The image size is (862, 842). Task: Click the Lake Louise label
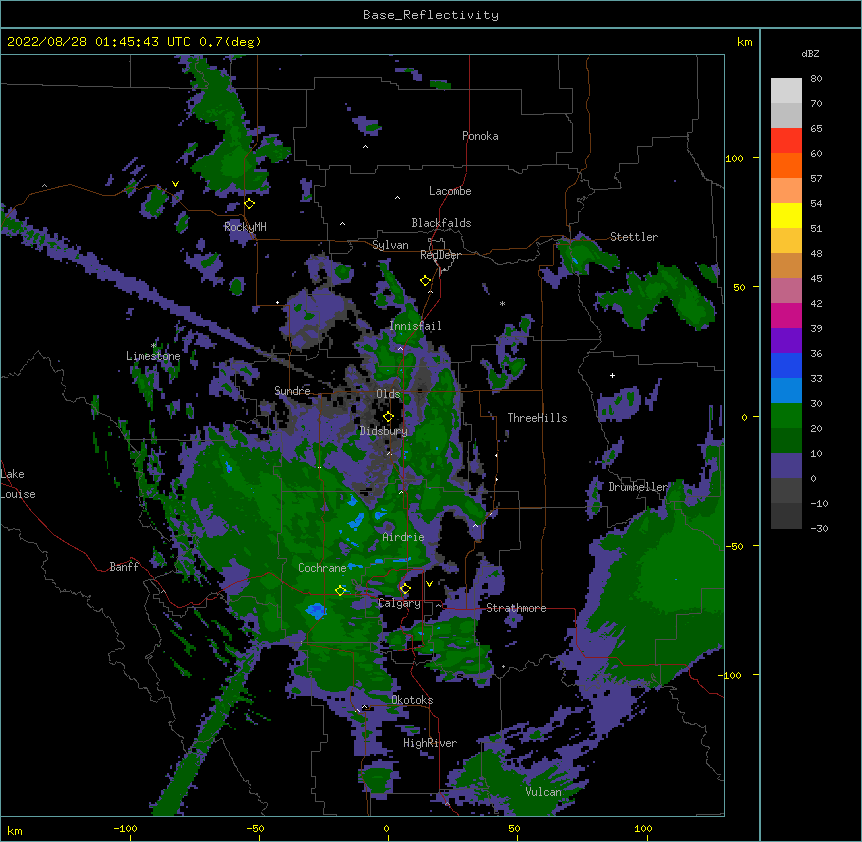pos(18,484)
